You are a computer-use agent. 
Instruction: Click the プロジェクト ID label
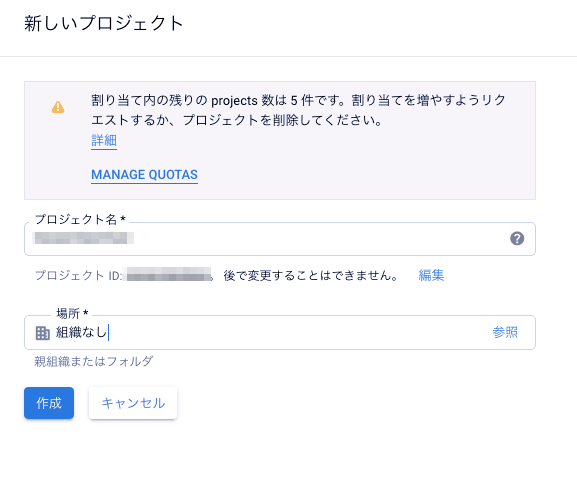(x=78, y=275)
